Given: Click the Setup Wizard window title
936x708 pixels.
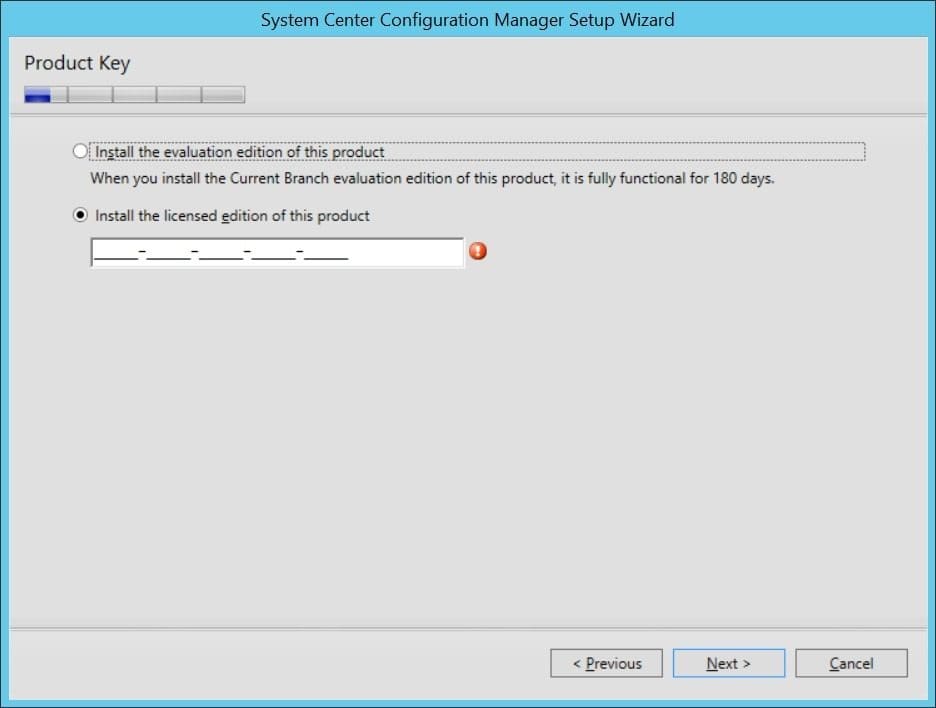Looking at the screenshot, I should (467, 20).
